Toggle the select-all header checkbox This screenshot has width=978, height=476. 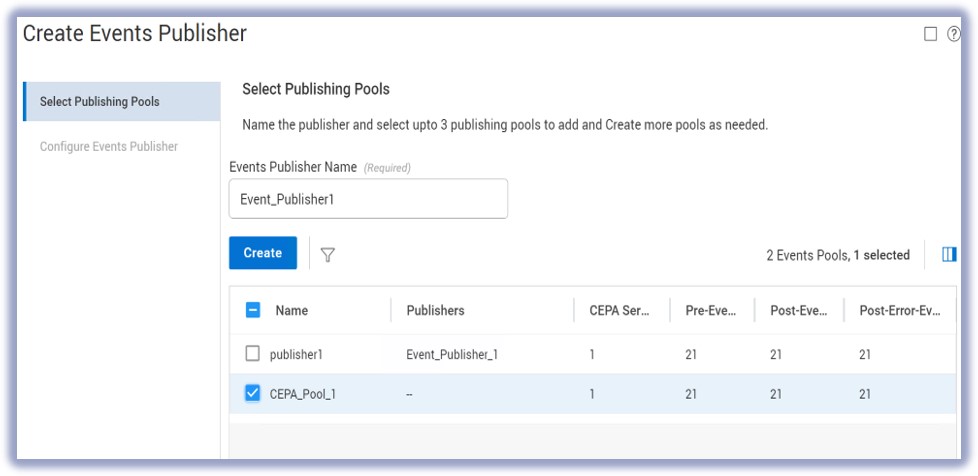tap(253, 310)
